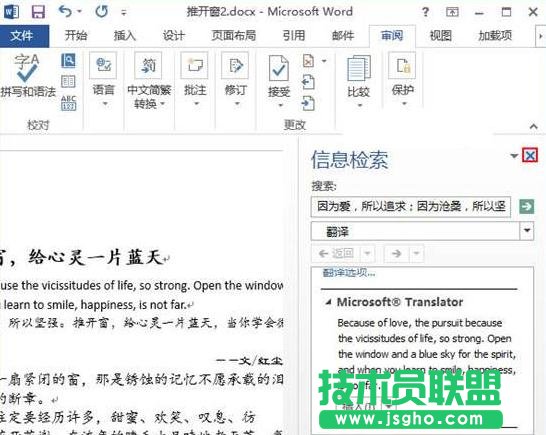Image resolution: width=546 pixels, height=435 pixels.
Task: Open the undo history dropdown arrow
Action: click(x=80, y=12)
